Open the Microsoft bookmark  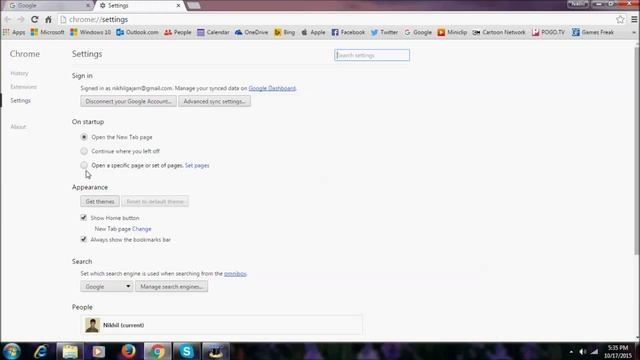[x=47, y=32]
